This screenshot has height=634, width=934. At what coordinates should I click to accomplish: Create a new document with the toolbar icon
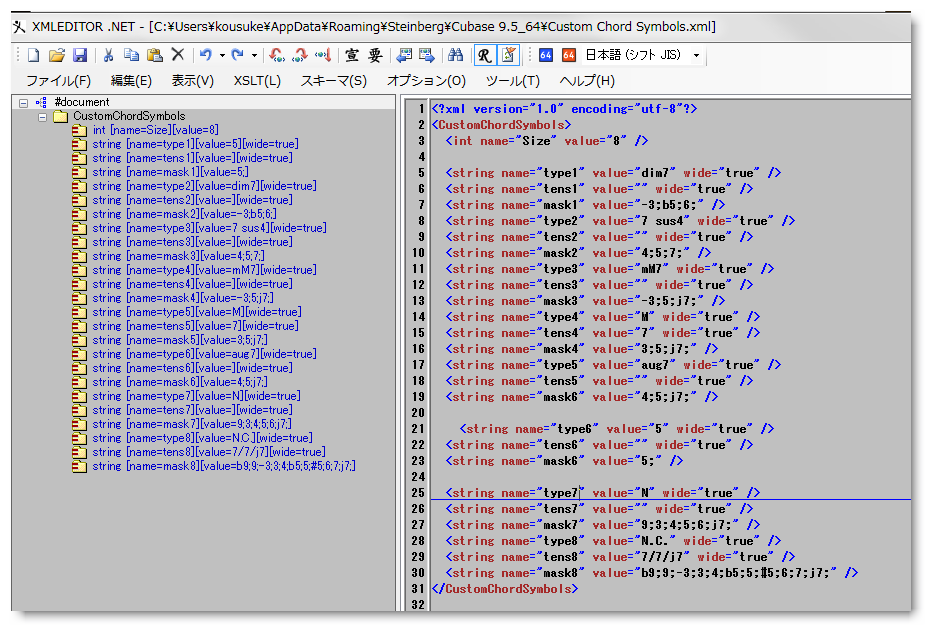[33, 55]
